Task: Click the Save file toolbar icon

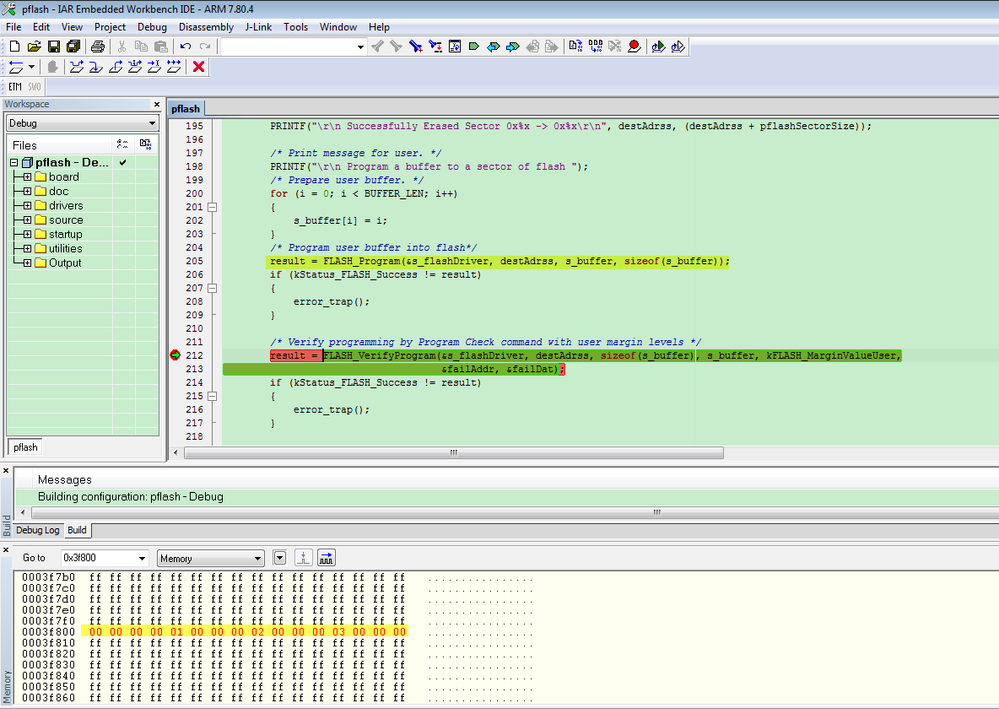Action: pyautogui.click(x=53, y=46)
